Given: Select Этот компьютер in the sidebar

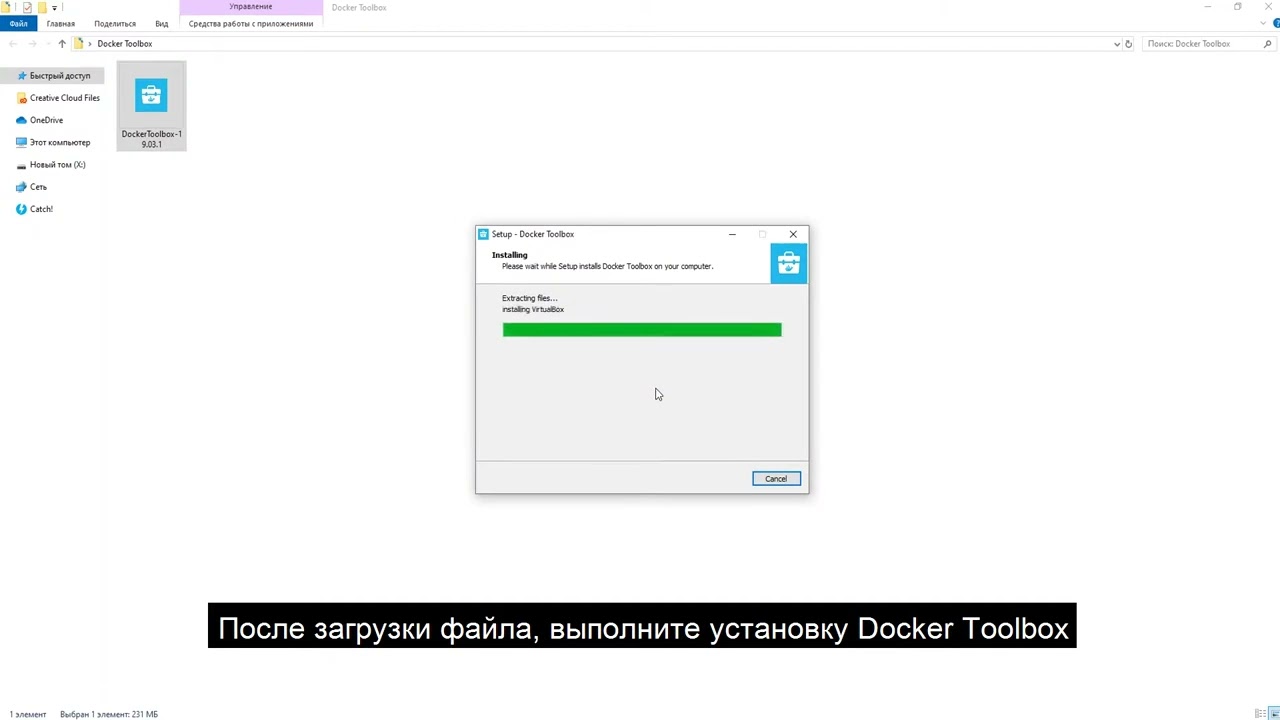Looking at the screenshot, I should (60, 143).
